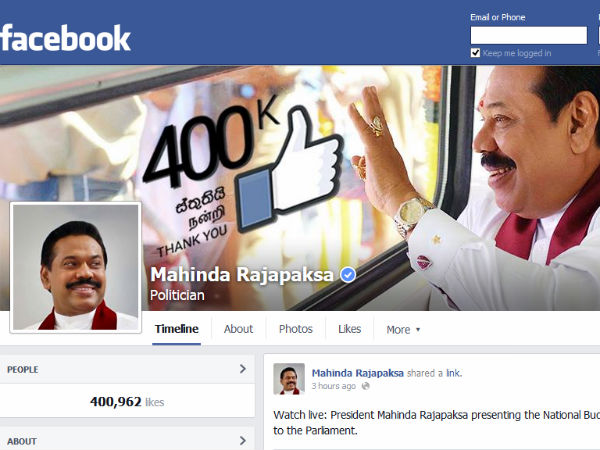Uncheck Keep me logged in
This screenshot has width=600, height=450.
(475, 53)
